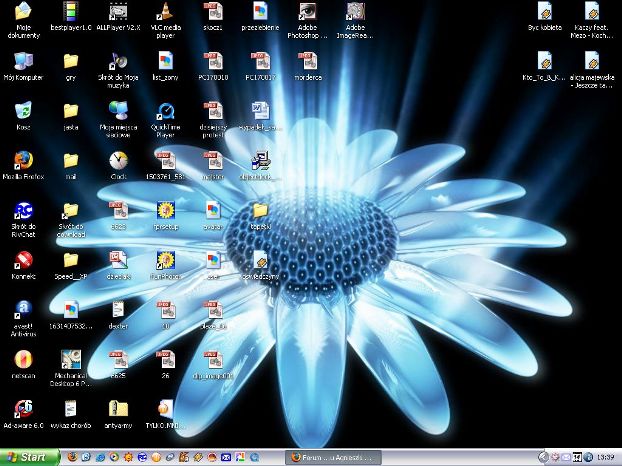Click the Firefox icon in Quick Launch
The width and height of the screenshot is (622, 466).
72,457
